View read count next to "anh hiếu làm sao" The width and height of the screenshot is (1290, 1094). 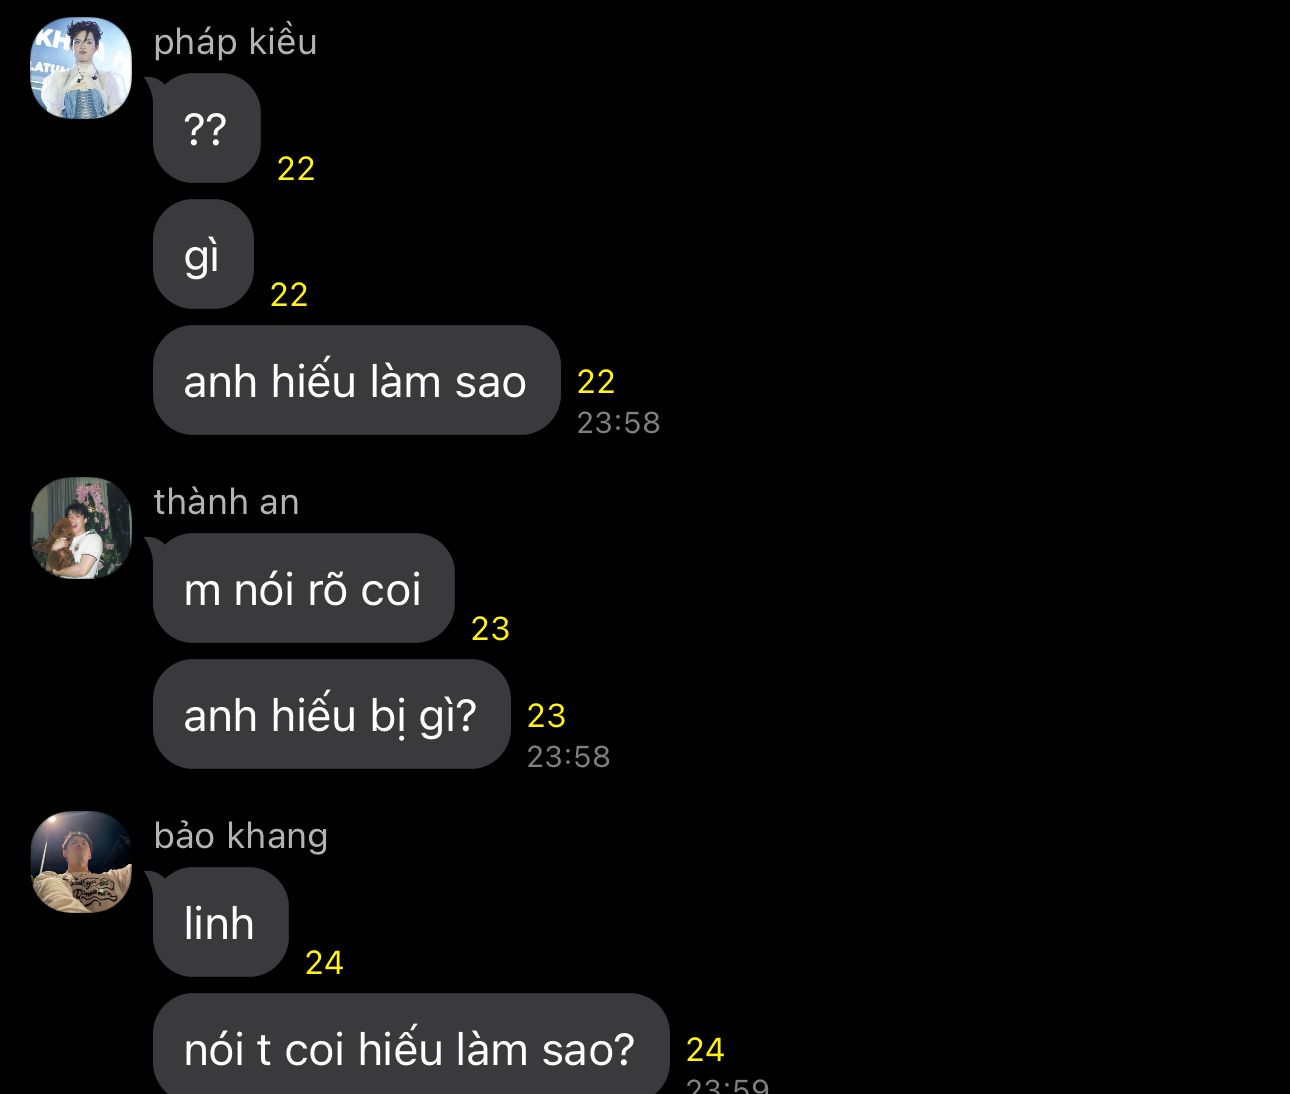(596, 381)
